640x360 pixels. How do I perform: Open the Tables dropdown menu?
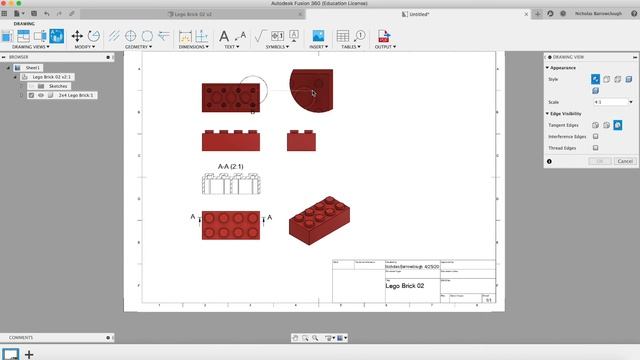[x=351, y=47]
